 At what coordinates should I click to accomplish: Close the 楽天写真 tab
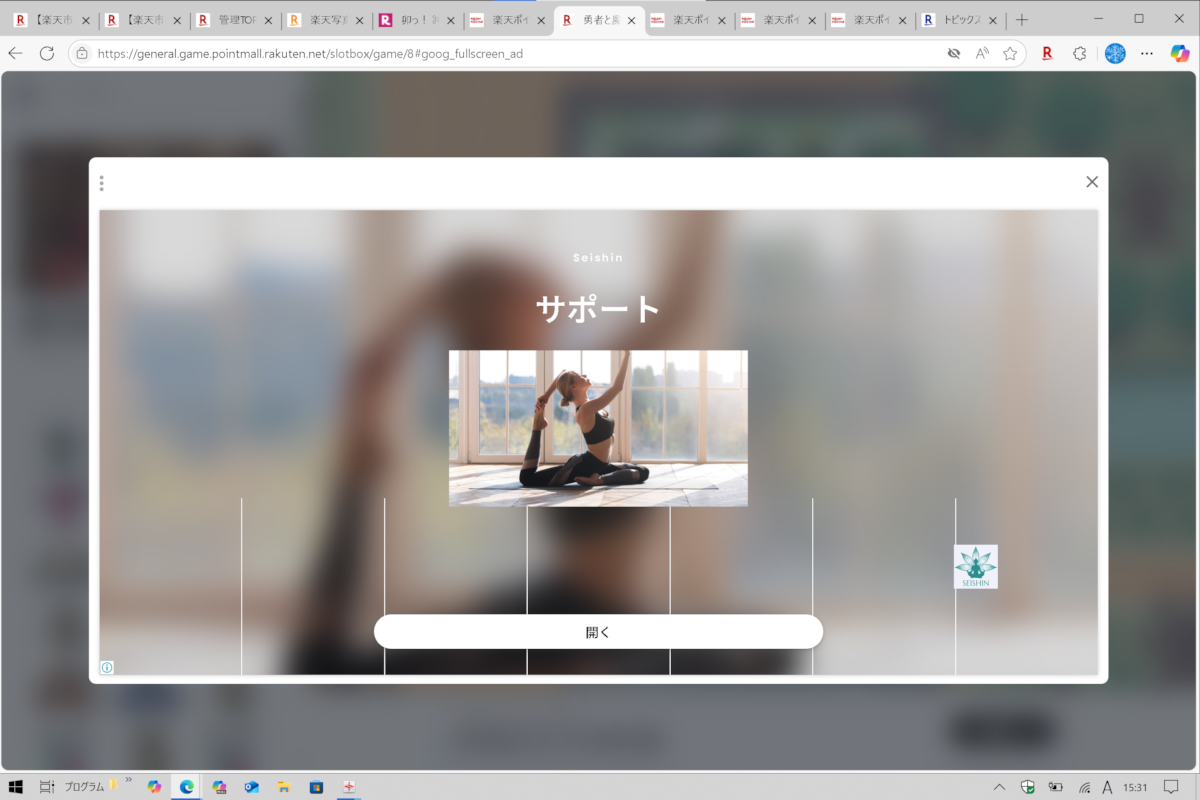pyautogui.click(x=359, y=20)
